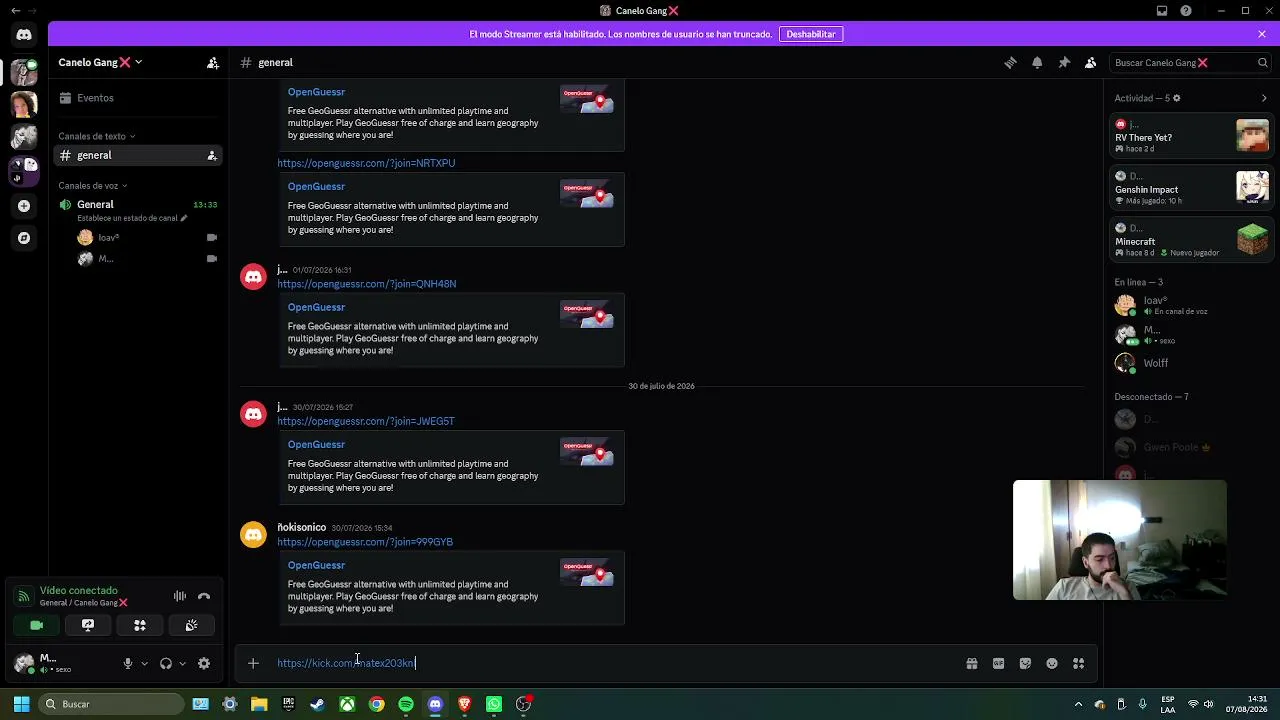Screen dimensions: 1280x720
Task: Start an activity in the voice panel
Action: click(140, 626)
